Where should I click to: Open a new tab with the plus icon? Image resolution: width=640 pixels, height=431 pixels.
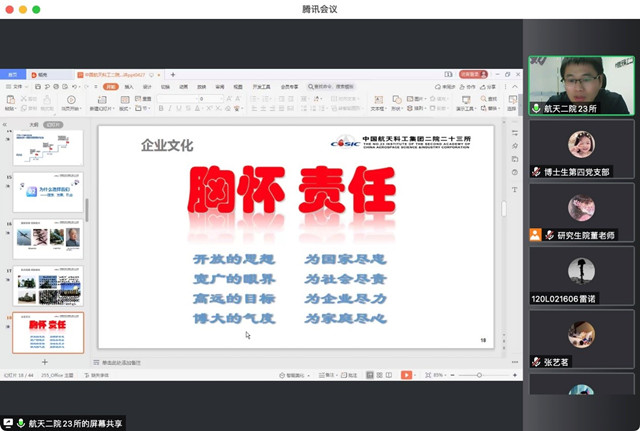click(x=172, y=75)
